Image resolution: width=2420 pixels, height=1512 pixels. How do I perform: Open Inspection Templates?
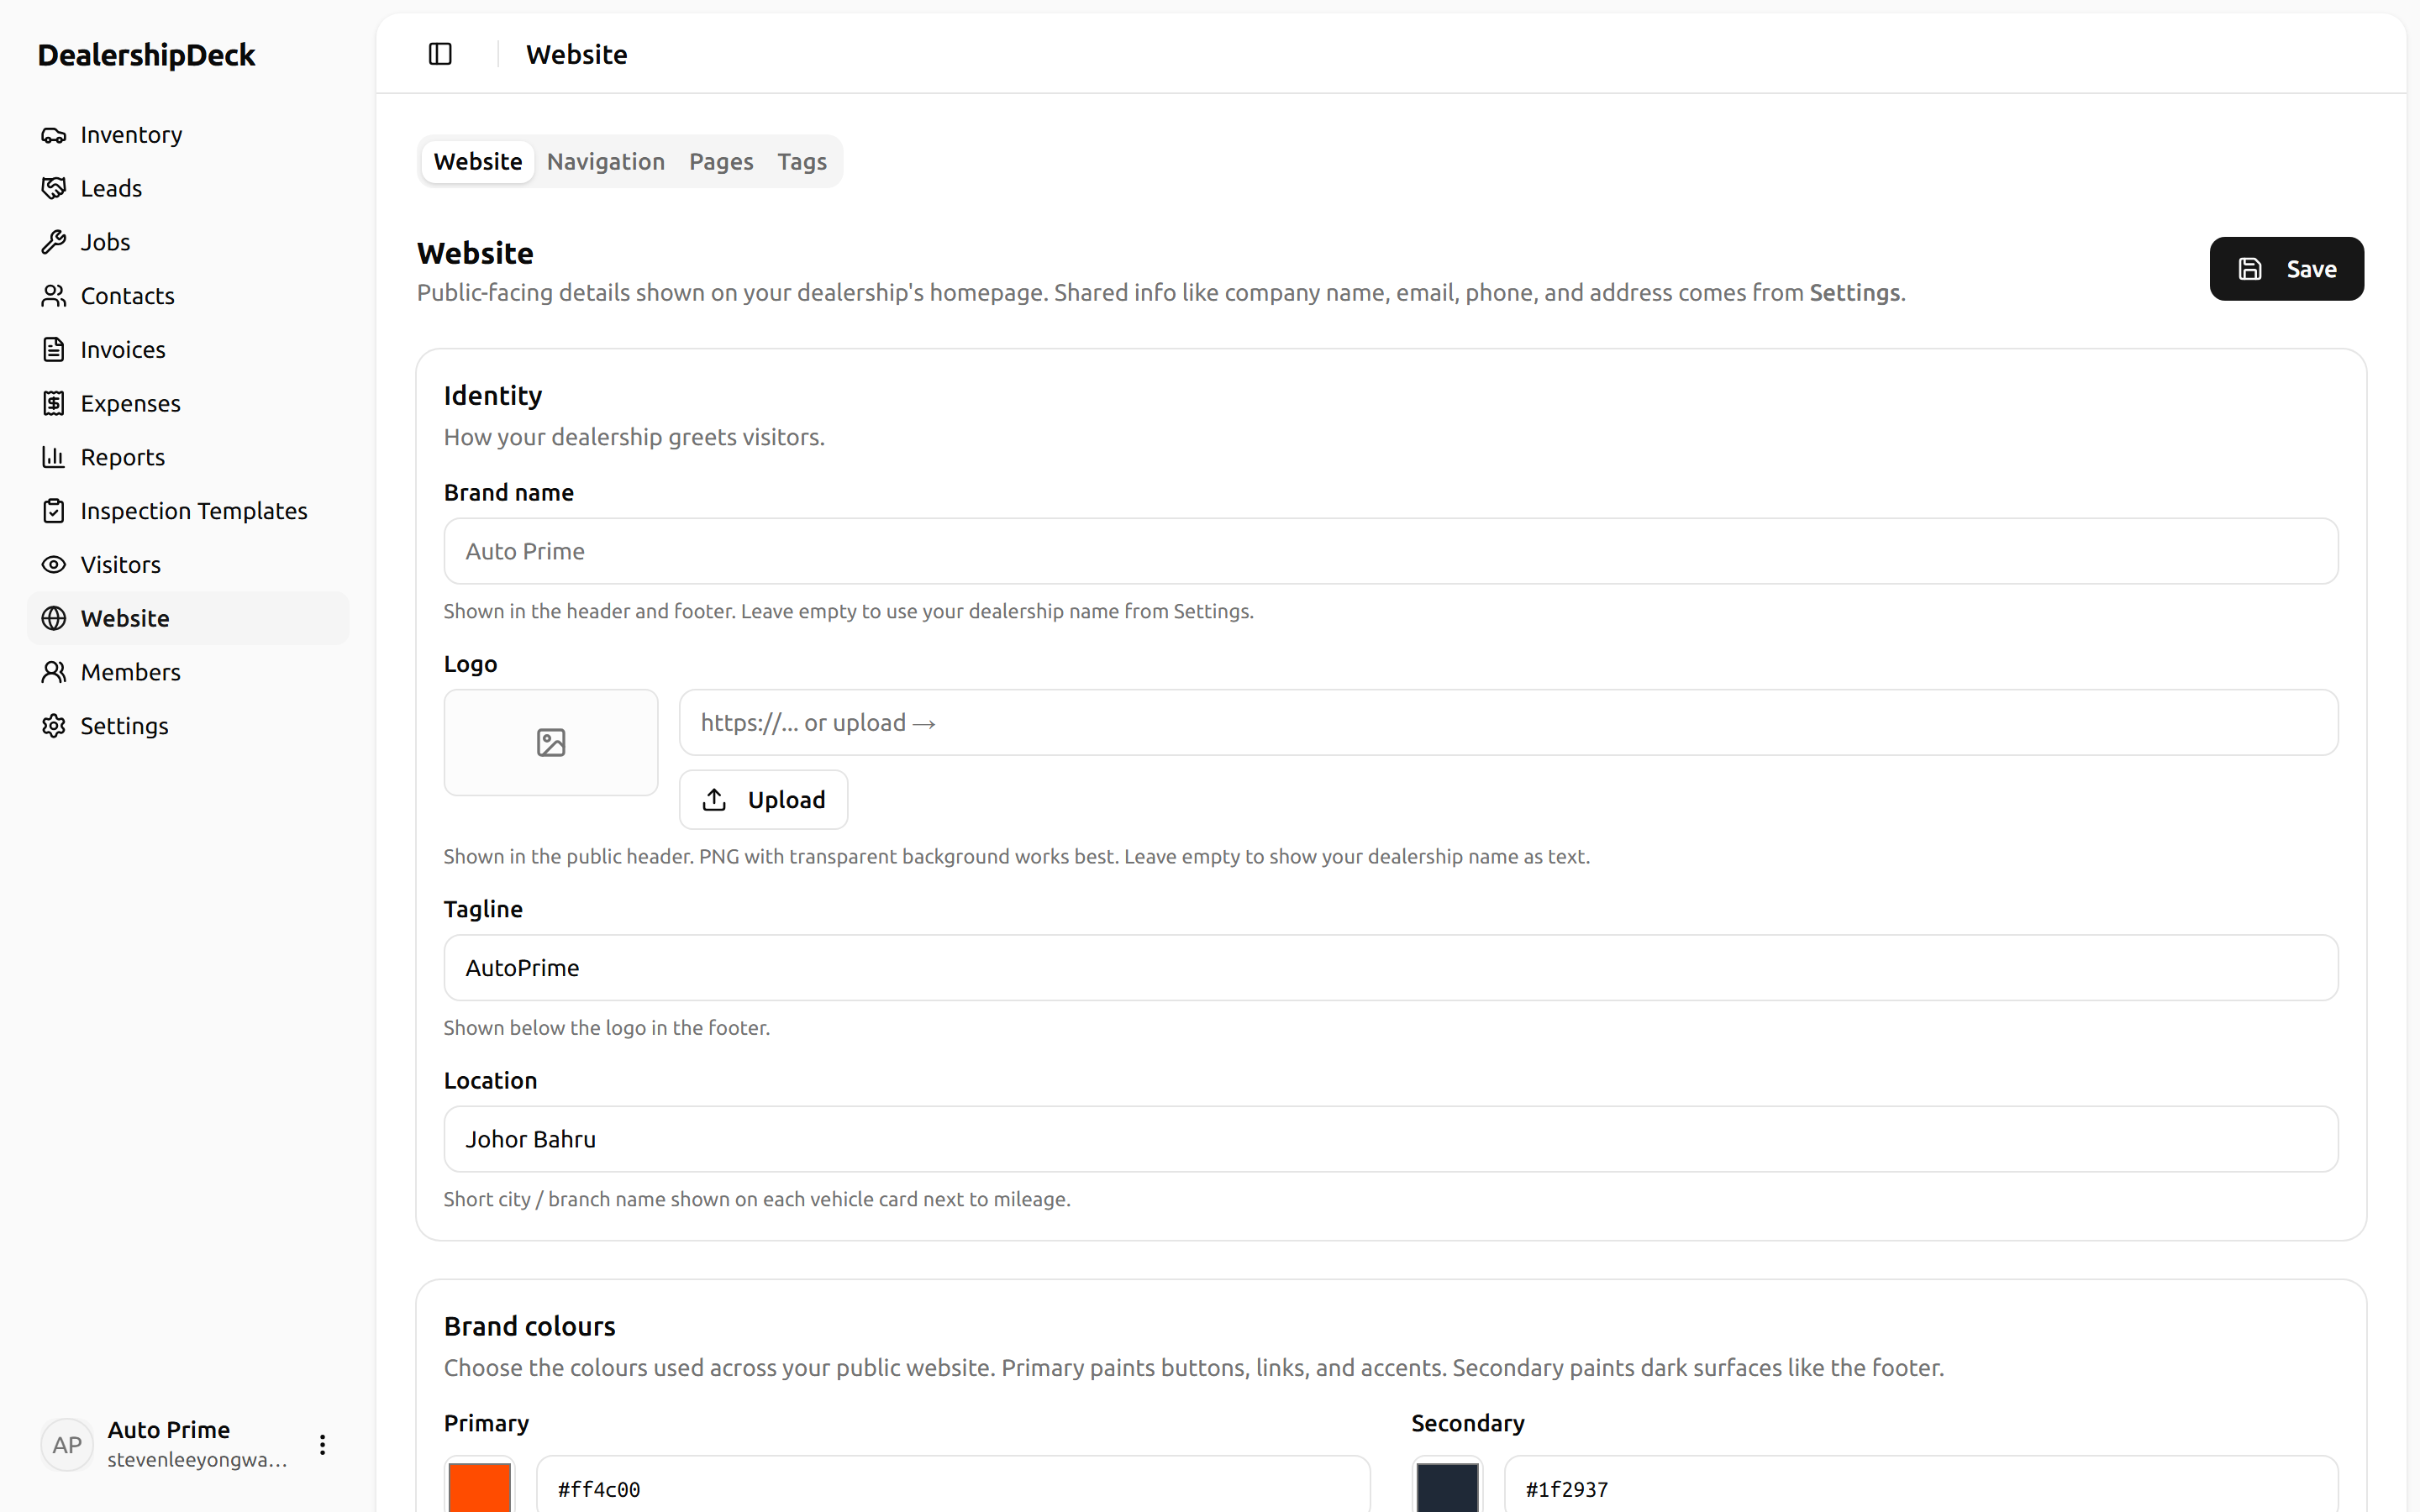tap(188, 511)
